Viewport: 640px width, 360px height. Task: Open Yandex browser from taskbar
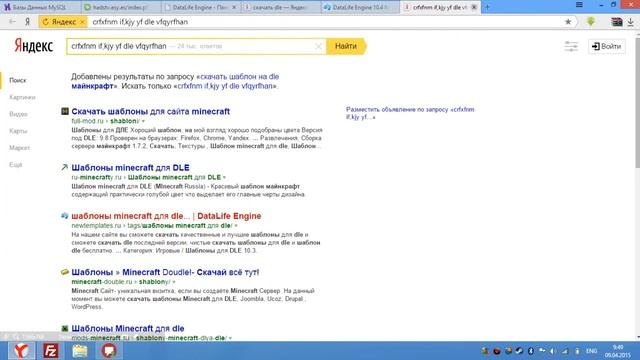[21, 351]
